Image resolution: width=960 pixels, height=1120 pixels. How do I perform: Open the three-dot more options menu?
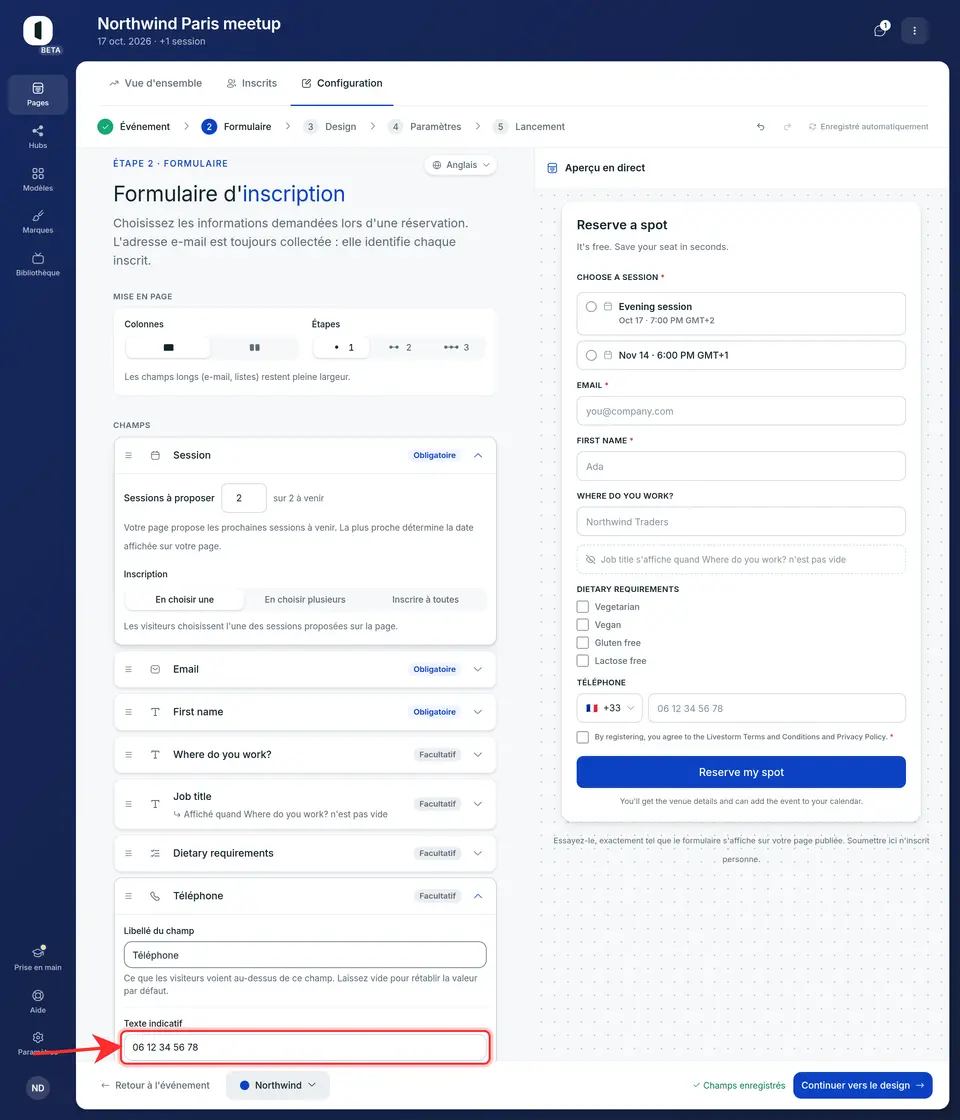(x=914, y=31)
